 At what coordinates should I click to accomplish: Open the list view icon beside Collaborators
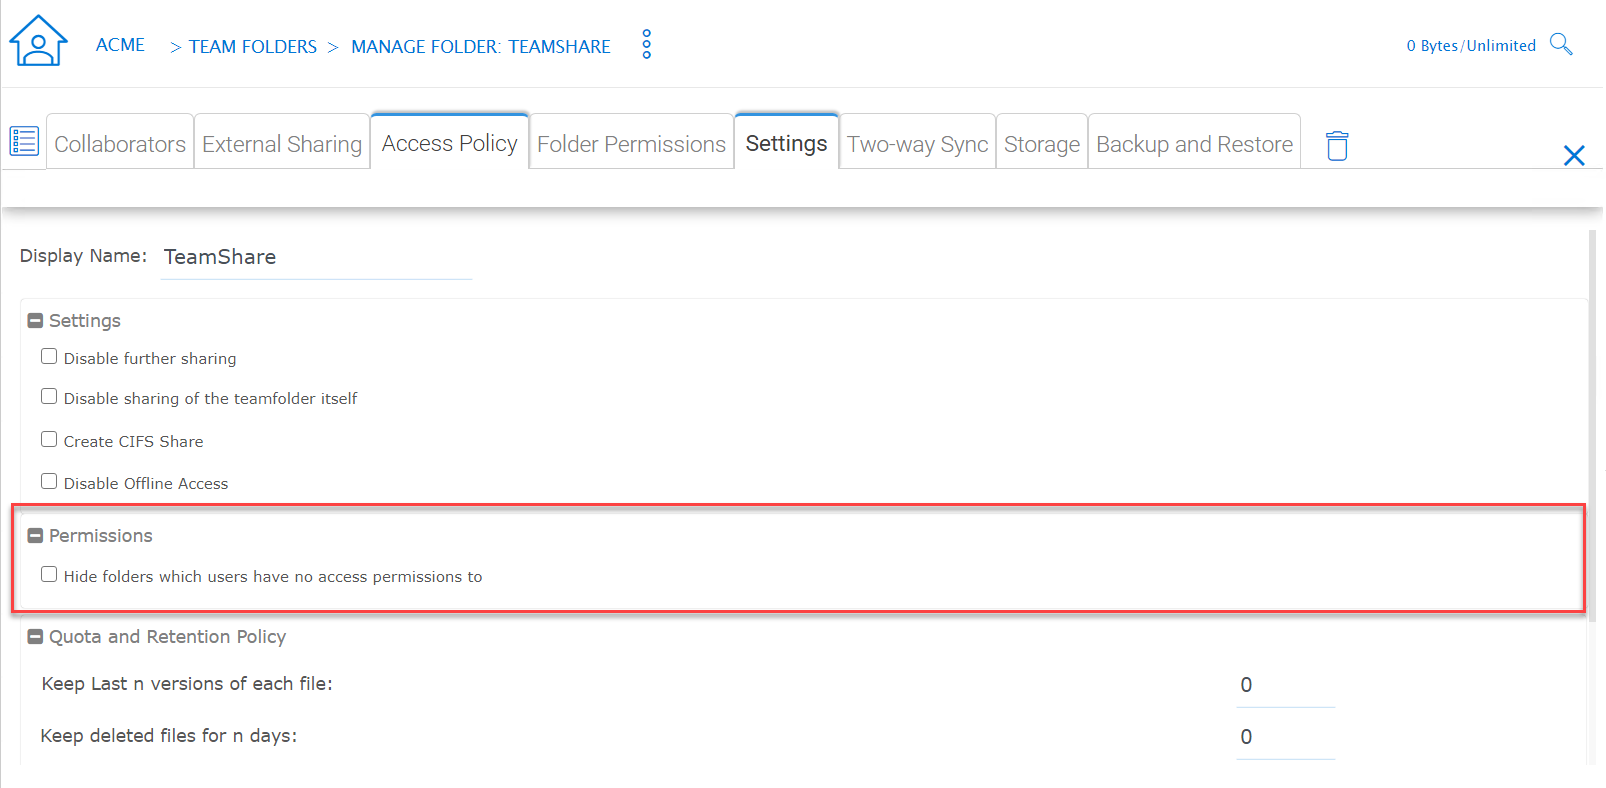[24, 141]
